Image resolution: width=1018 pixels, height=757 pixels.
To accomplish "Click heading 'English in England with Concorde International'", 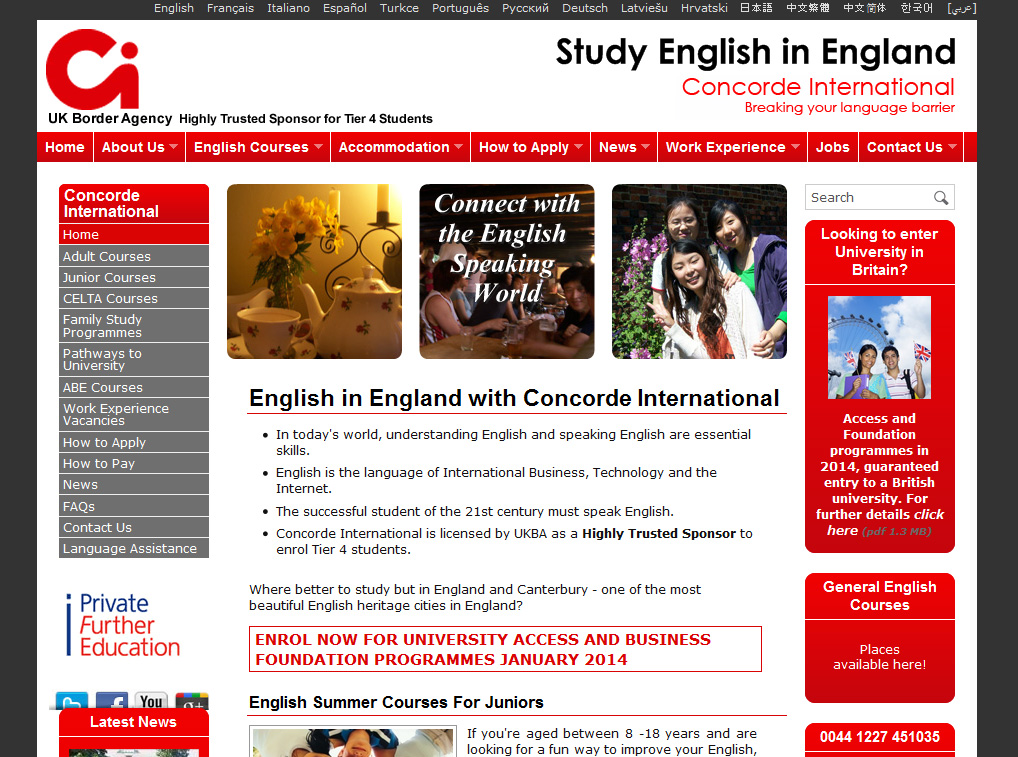I will [514, 398].
